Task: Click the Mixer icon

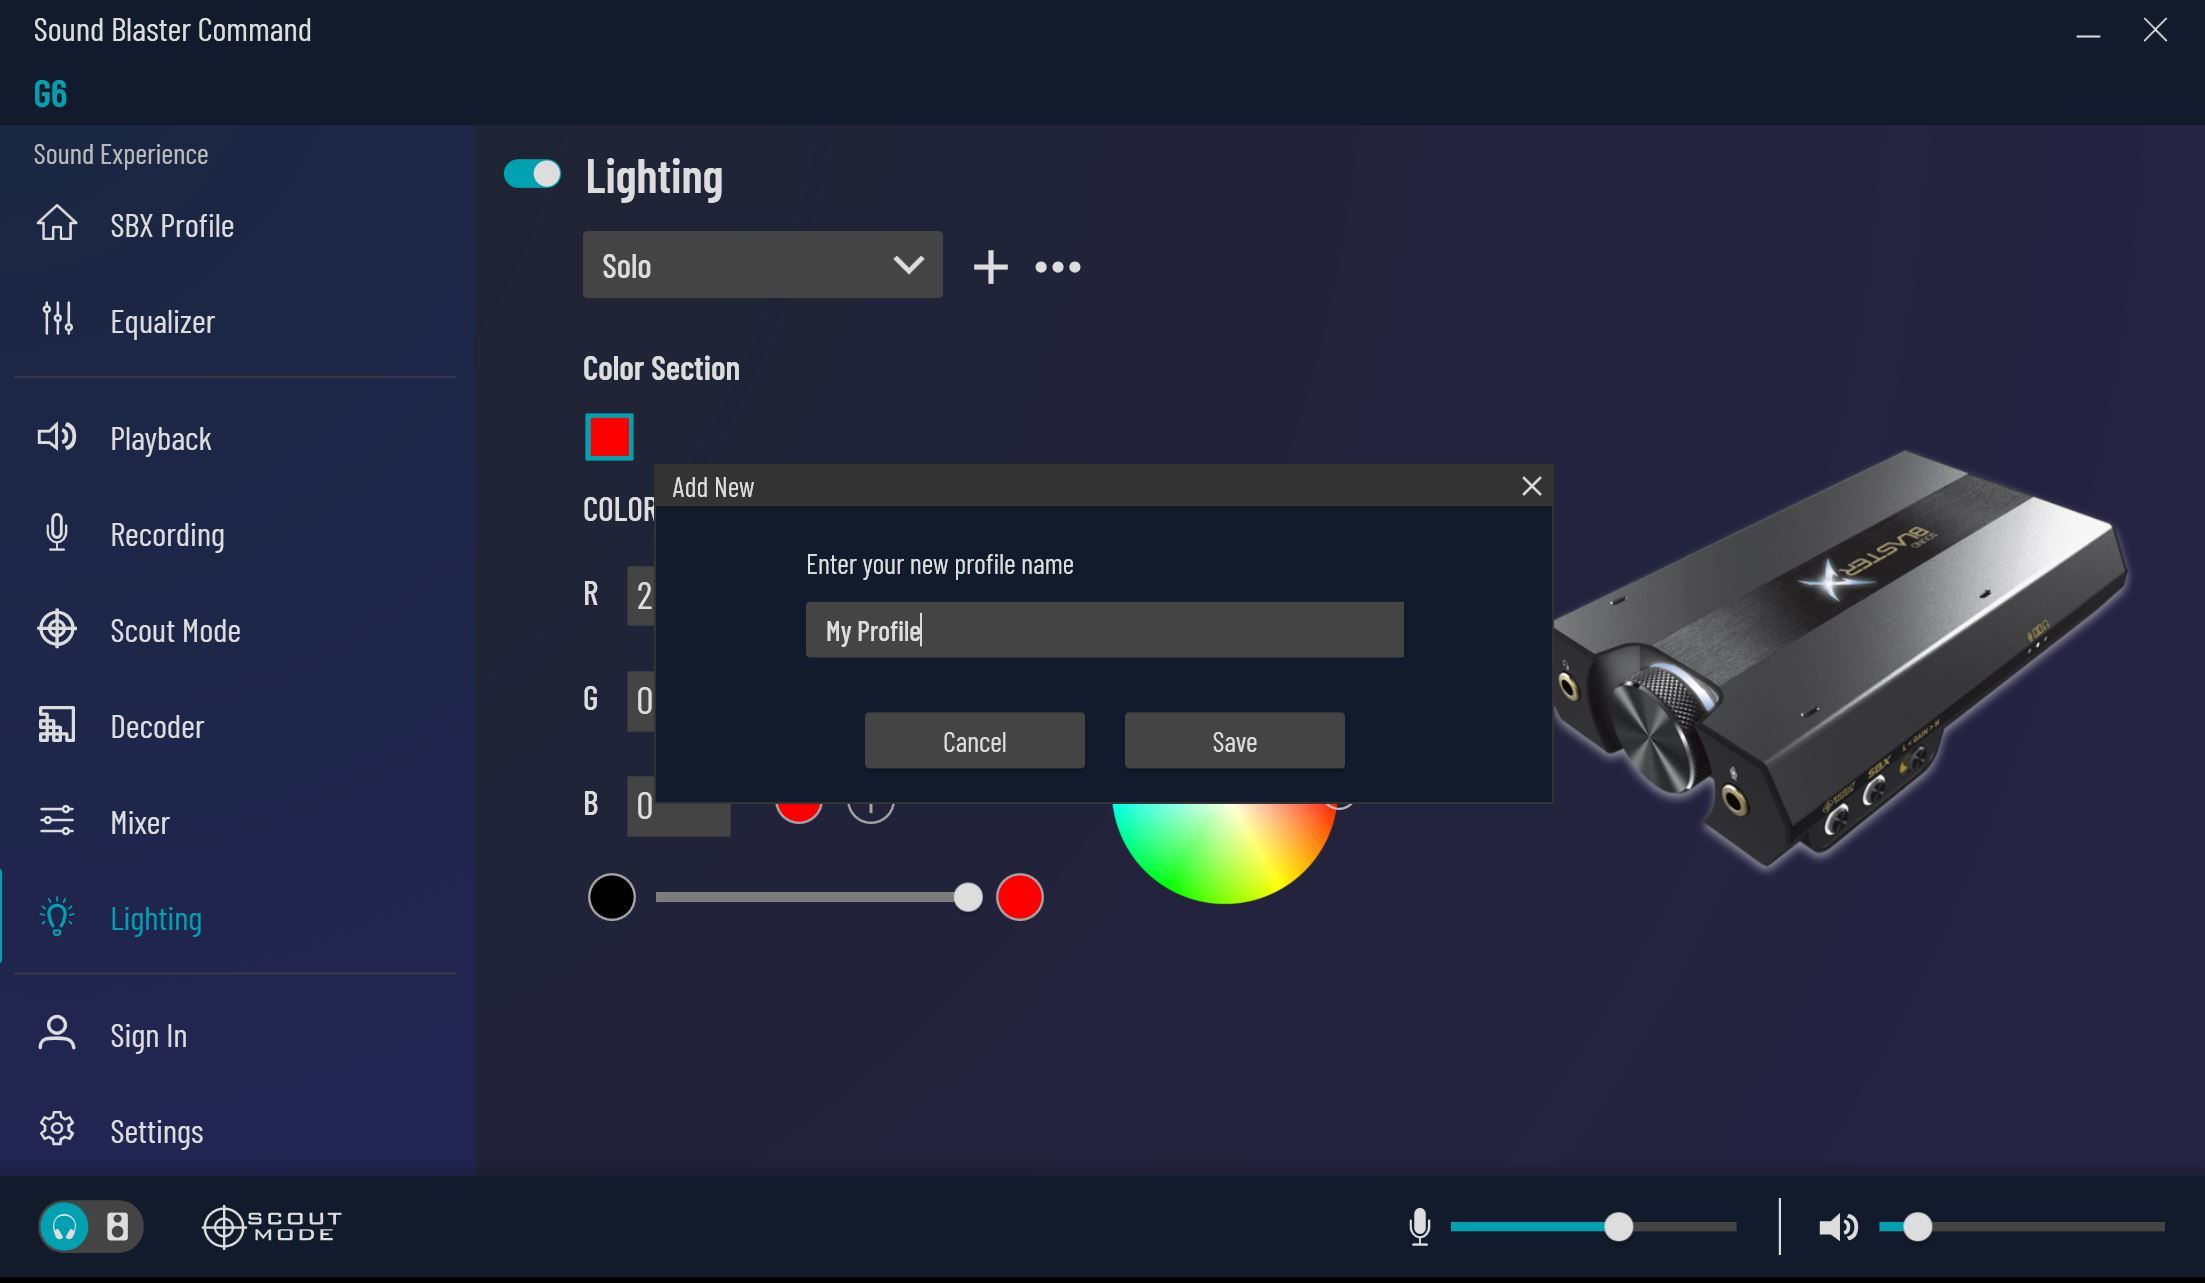Action: [57, 820]
